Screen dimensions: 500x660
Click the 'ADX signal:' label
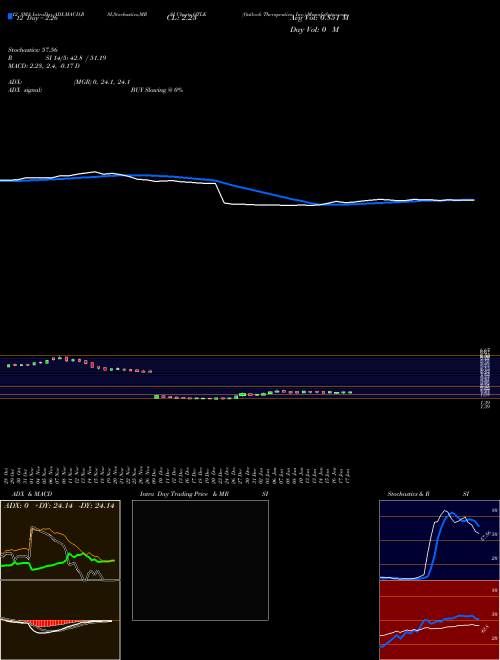point(25,90)
